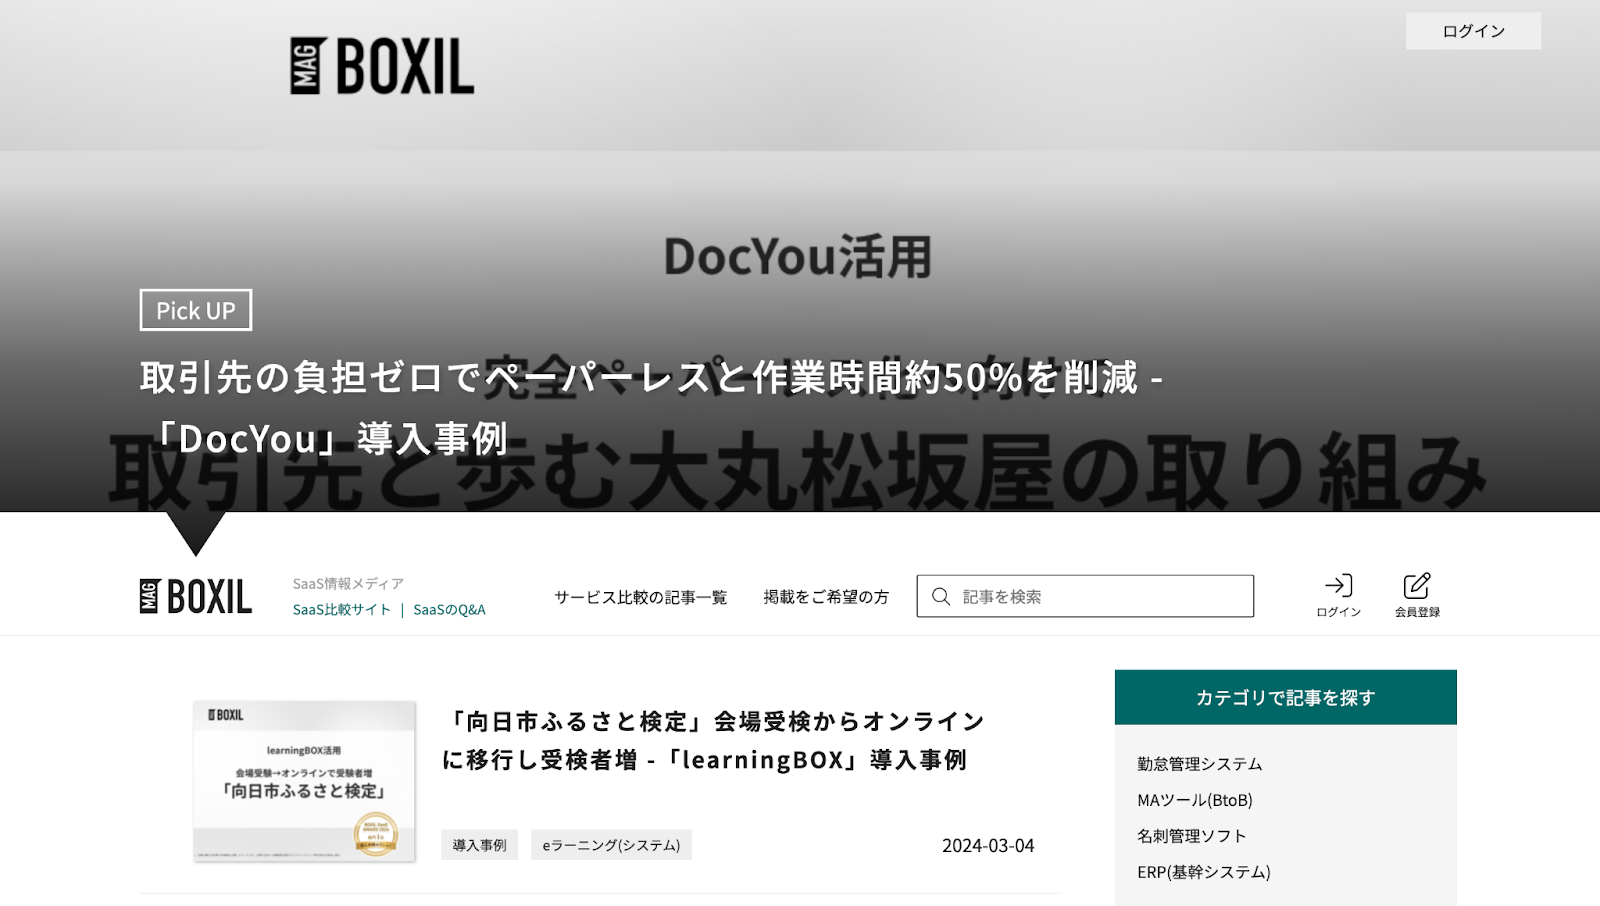1600x906 pixels.
Task: Click the eラーニング(システム) tag
Action: (611, 845)
